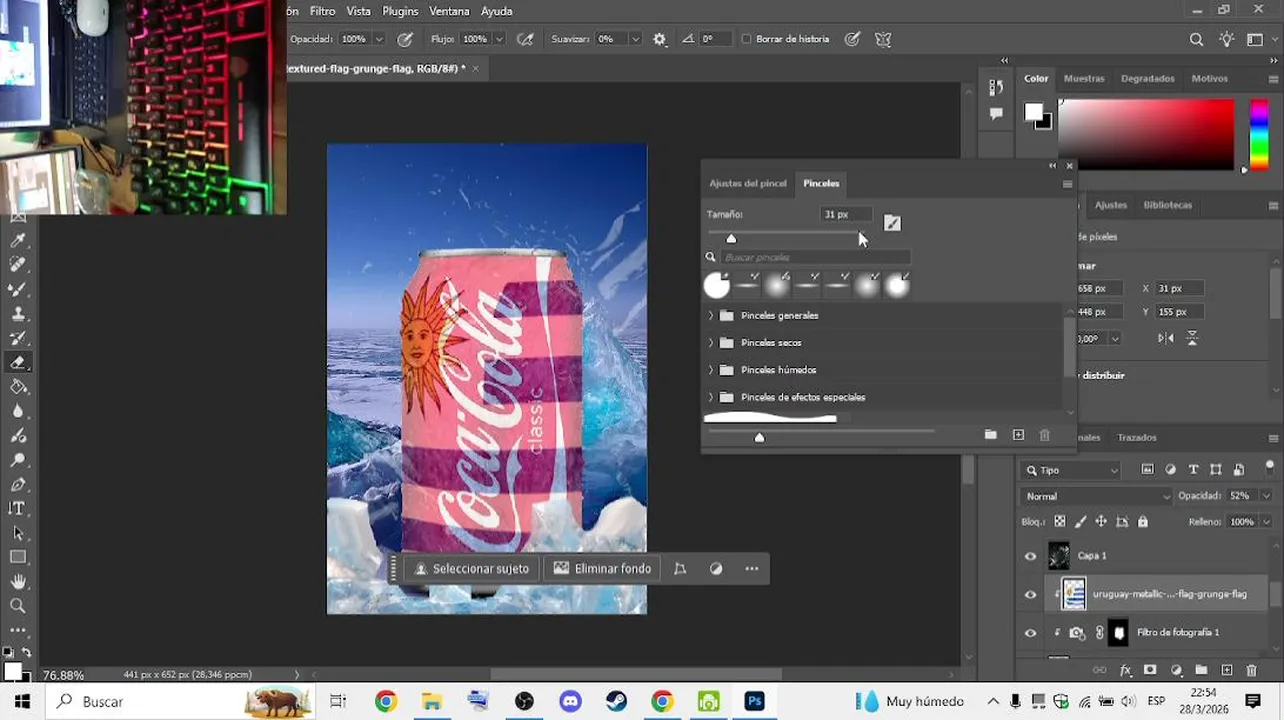Open the Flujo dropdown arrow
1284x720 pixels.
(x=497, y=39)
